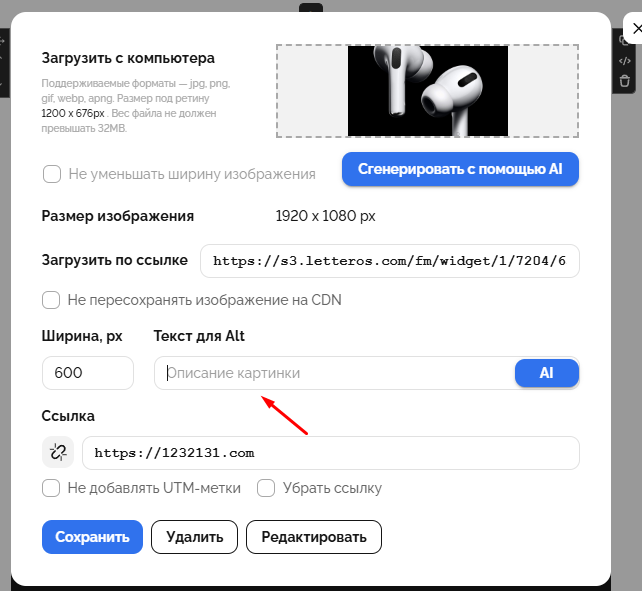642x591 pixels.
Task: Click the AirPods image upload area
Action: (x=427, y=91)
